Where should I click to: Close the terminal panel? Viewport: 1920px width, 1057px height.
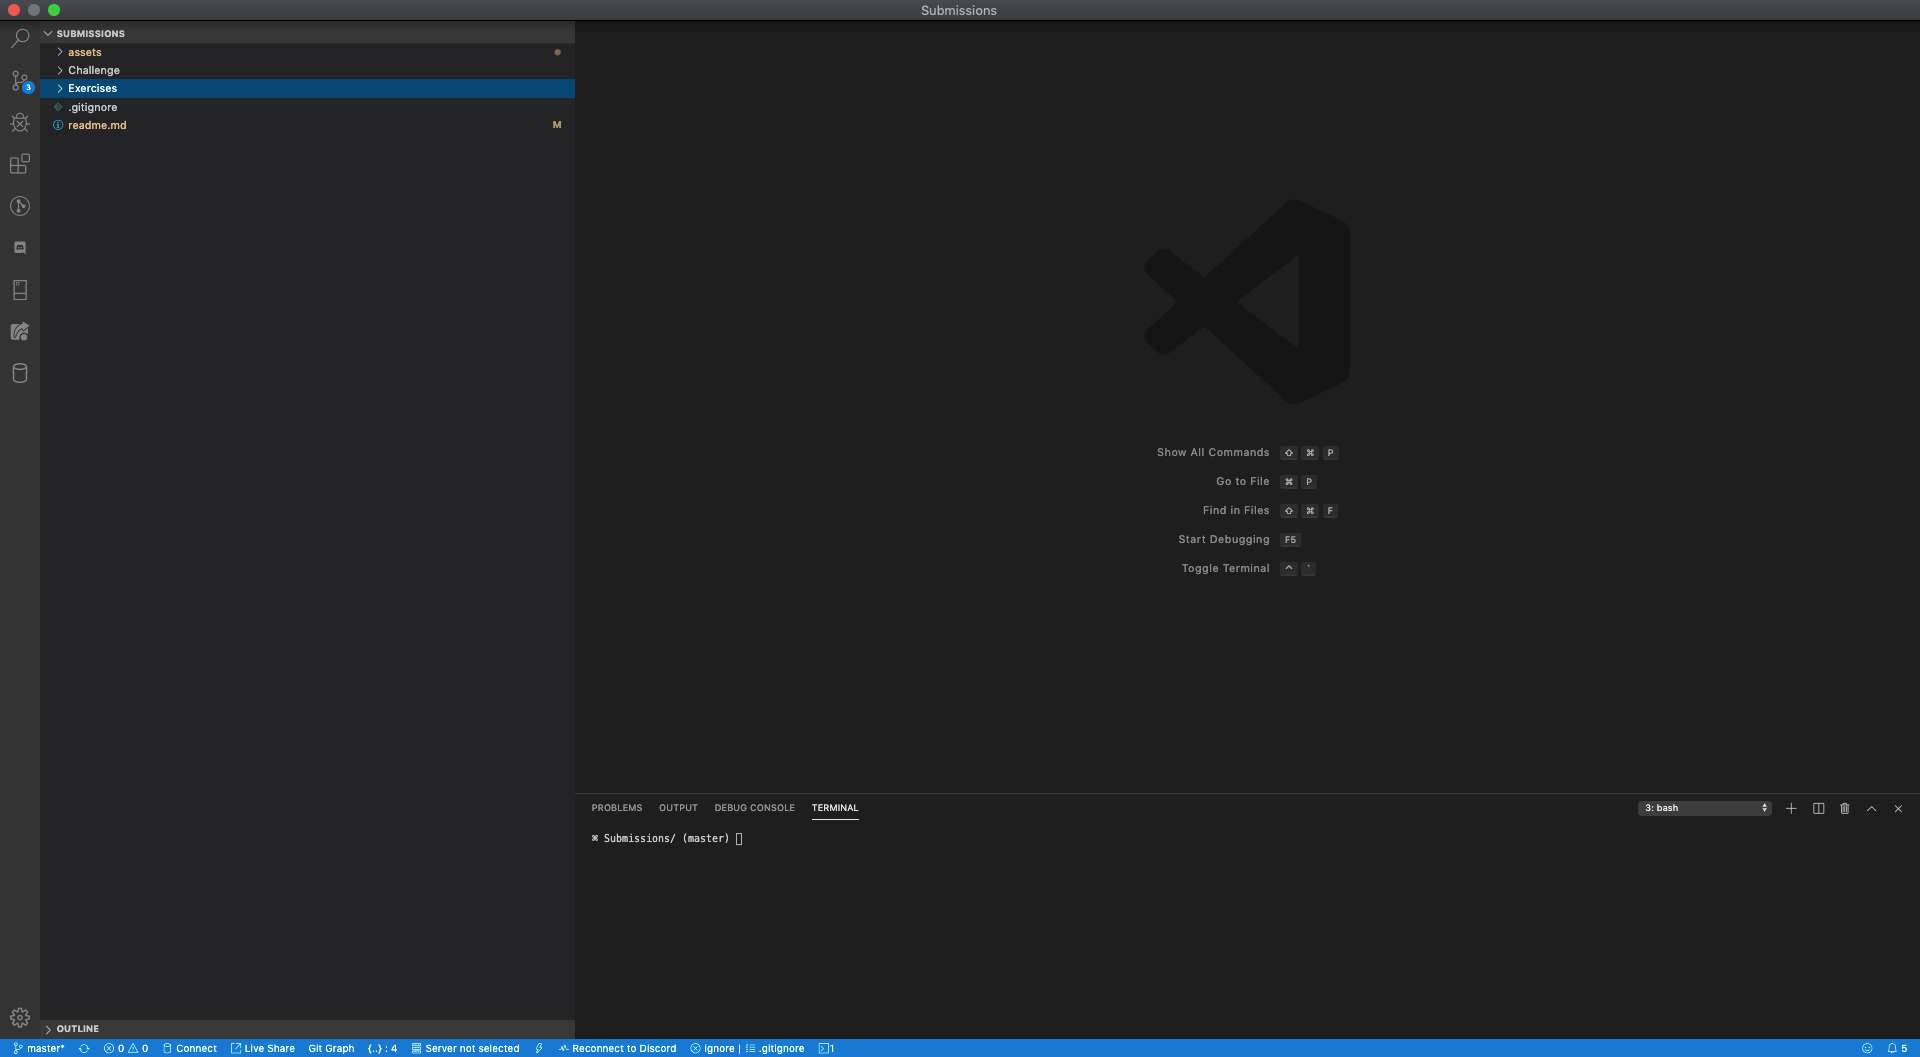[x=1898, y=808]
